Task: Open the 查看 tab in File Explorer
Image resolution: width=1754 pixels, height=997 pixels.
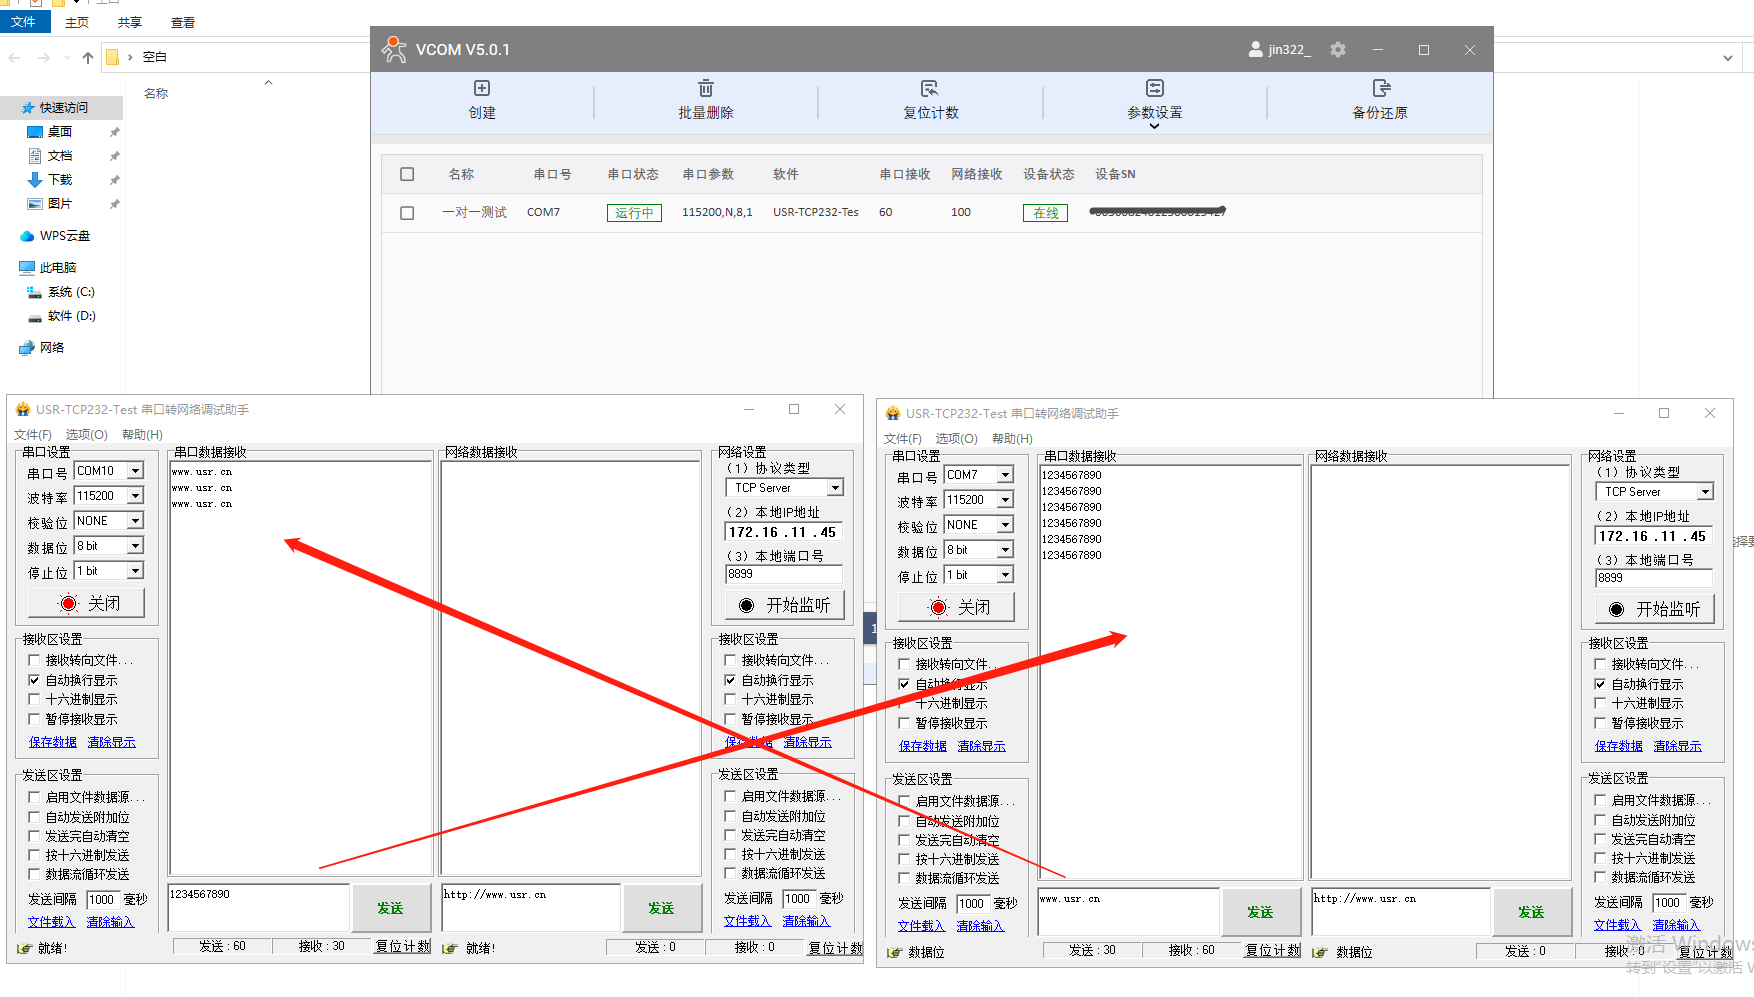Action: pyautogui.click(x=182, y=22)
